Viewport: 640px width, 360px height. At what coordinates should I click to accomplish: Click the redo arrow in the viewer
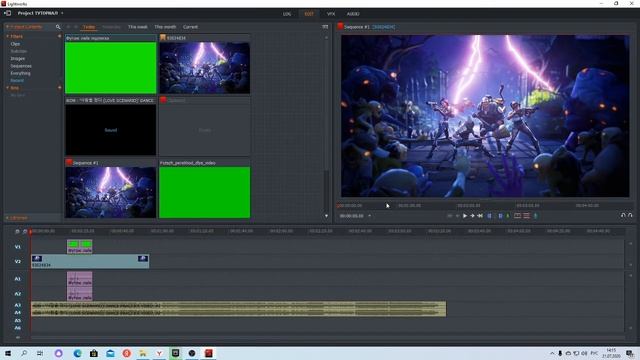click(630, 215)
